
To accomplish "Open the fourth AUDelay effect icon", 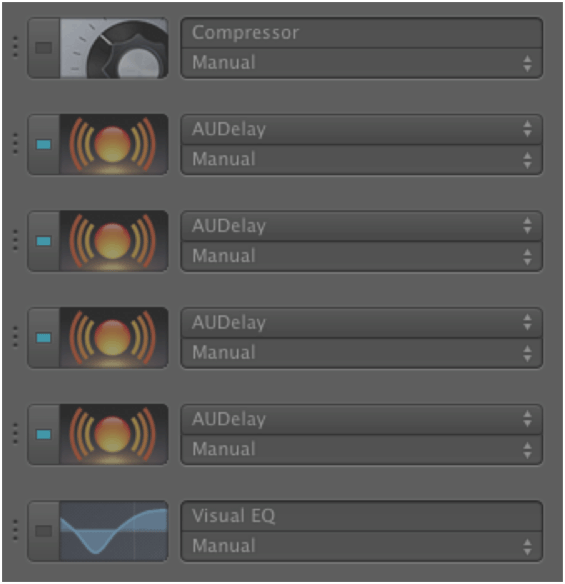I will (x=114, y=434).
